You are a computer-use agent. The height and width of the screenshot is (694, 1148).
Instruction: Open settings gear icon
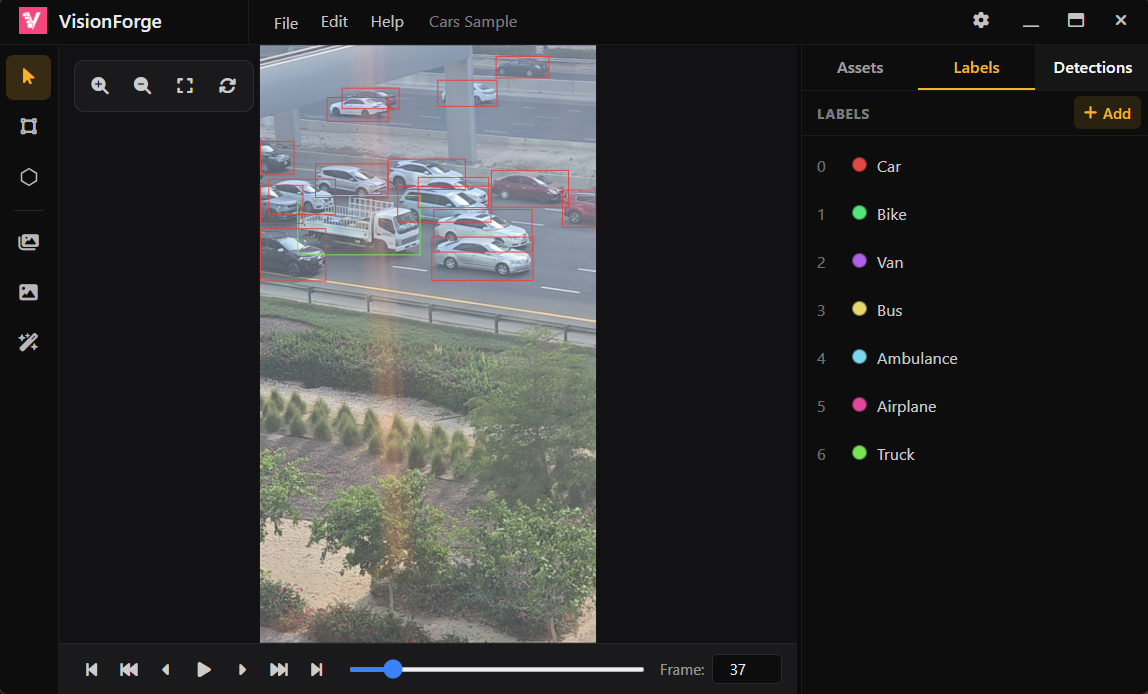(981, 20)
